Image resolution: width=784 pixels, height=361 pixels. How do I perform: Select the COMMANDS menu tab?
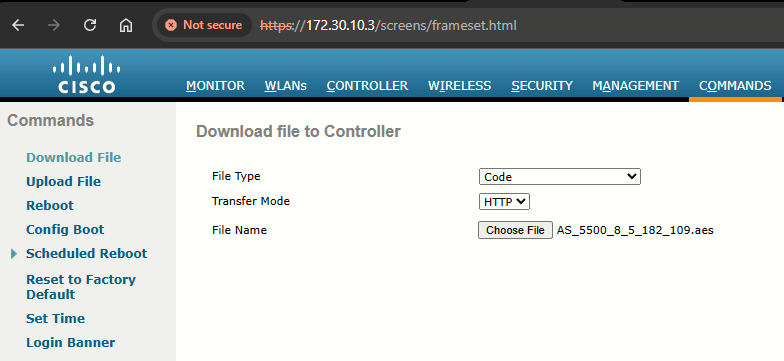[x=735, y=86]
